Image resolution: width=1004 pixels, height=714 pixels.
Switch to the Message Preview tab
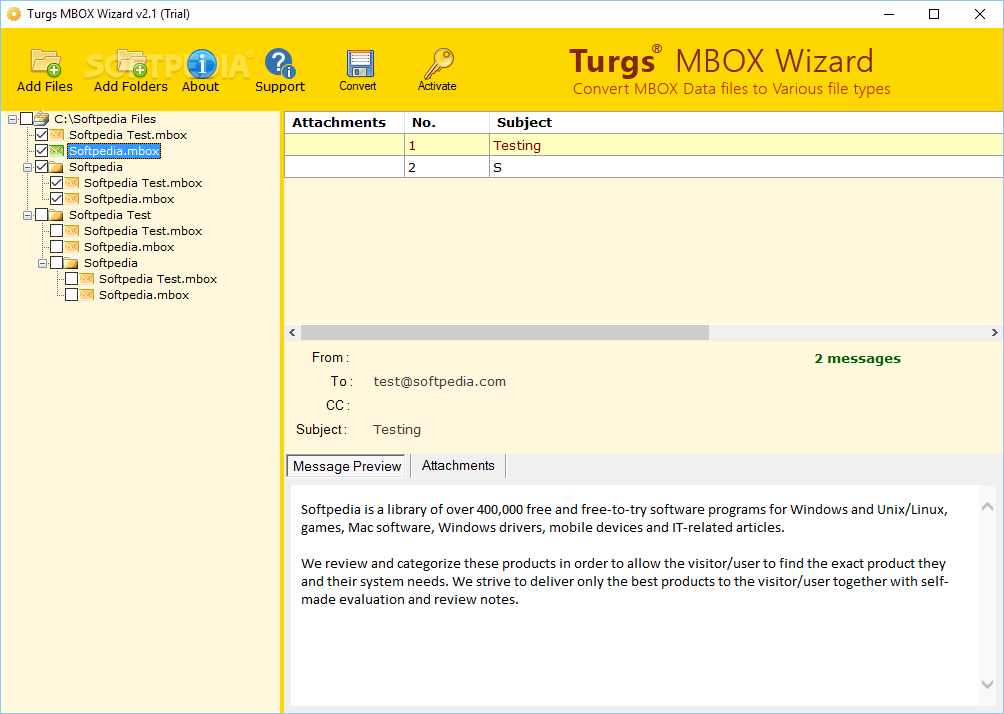tap(346, 466)
